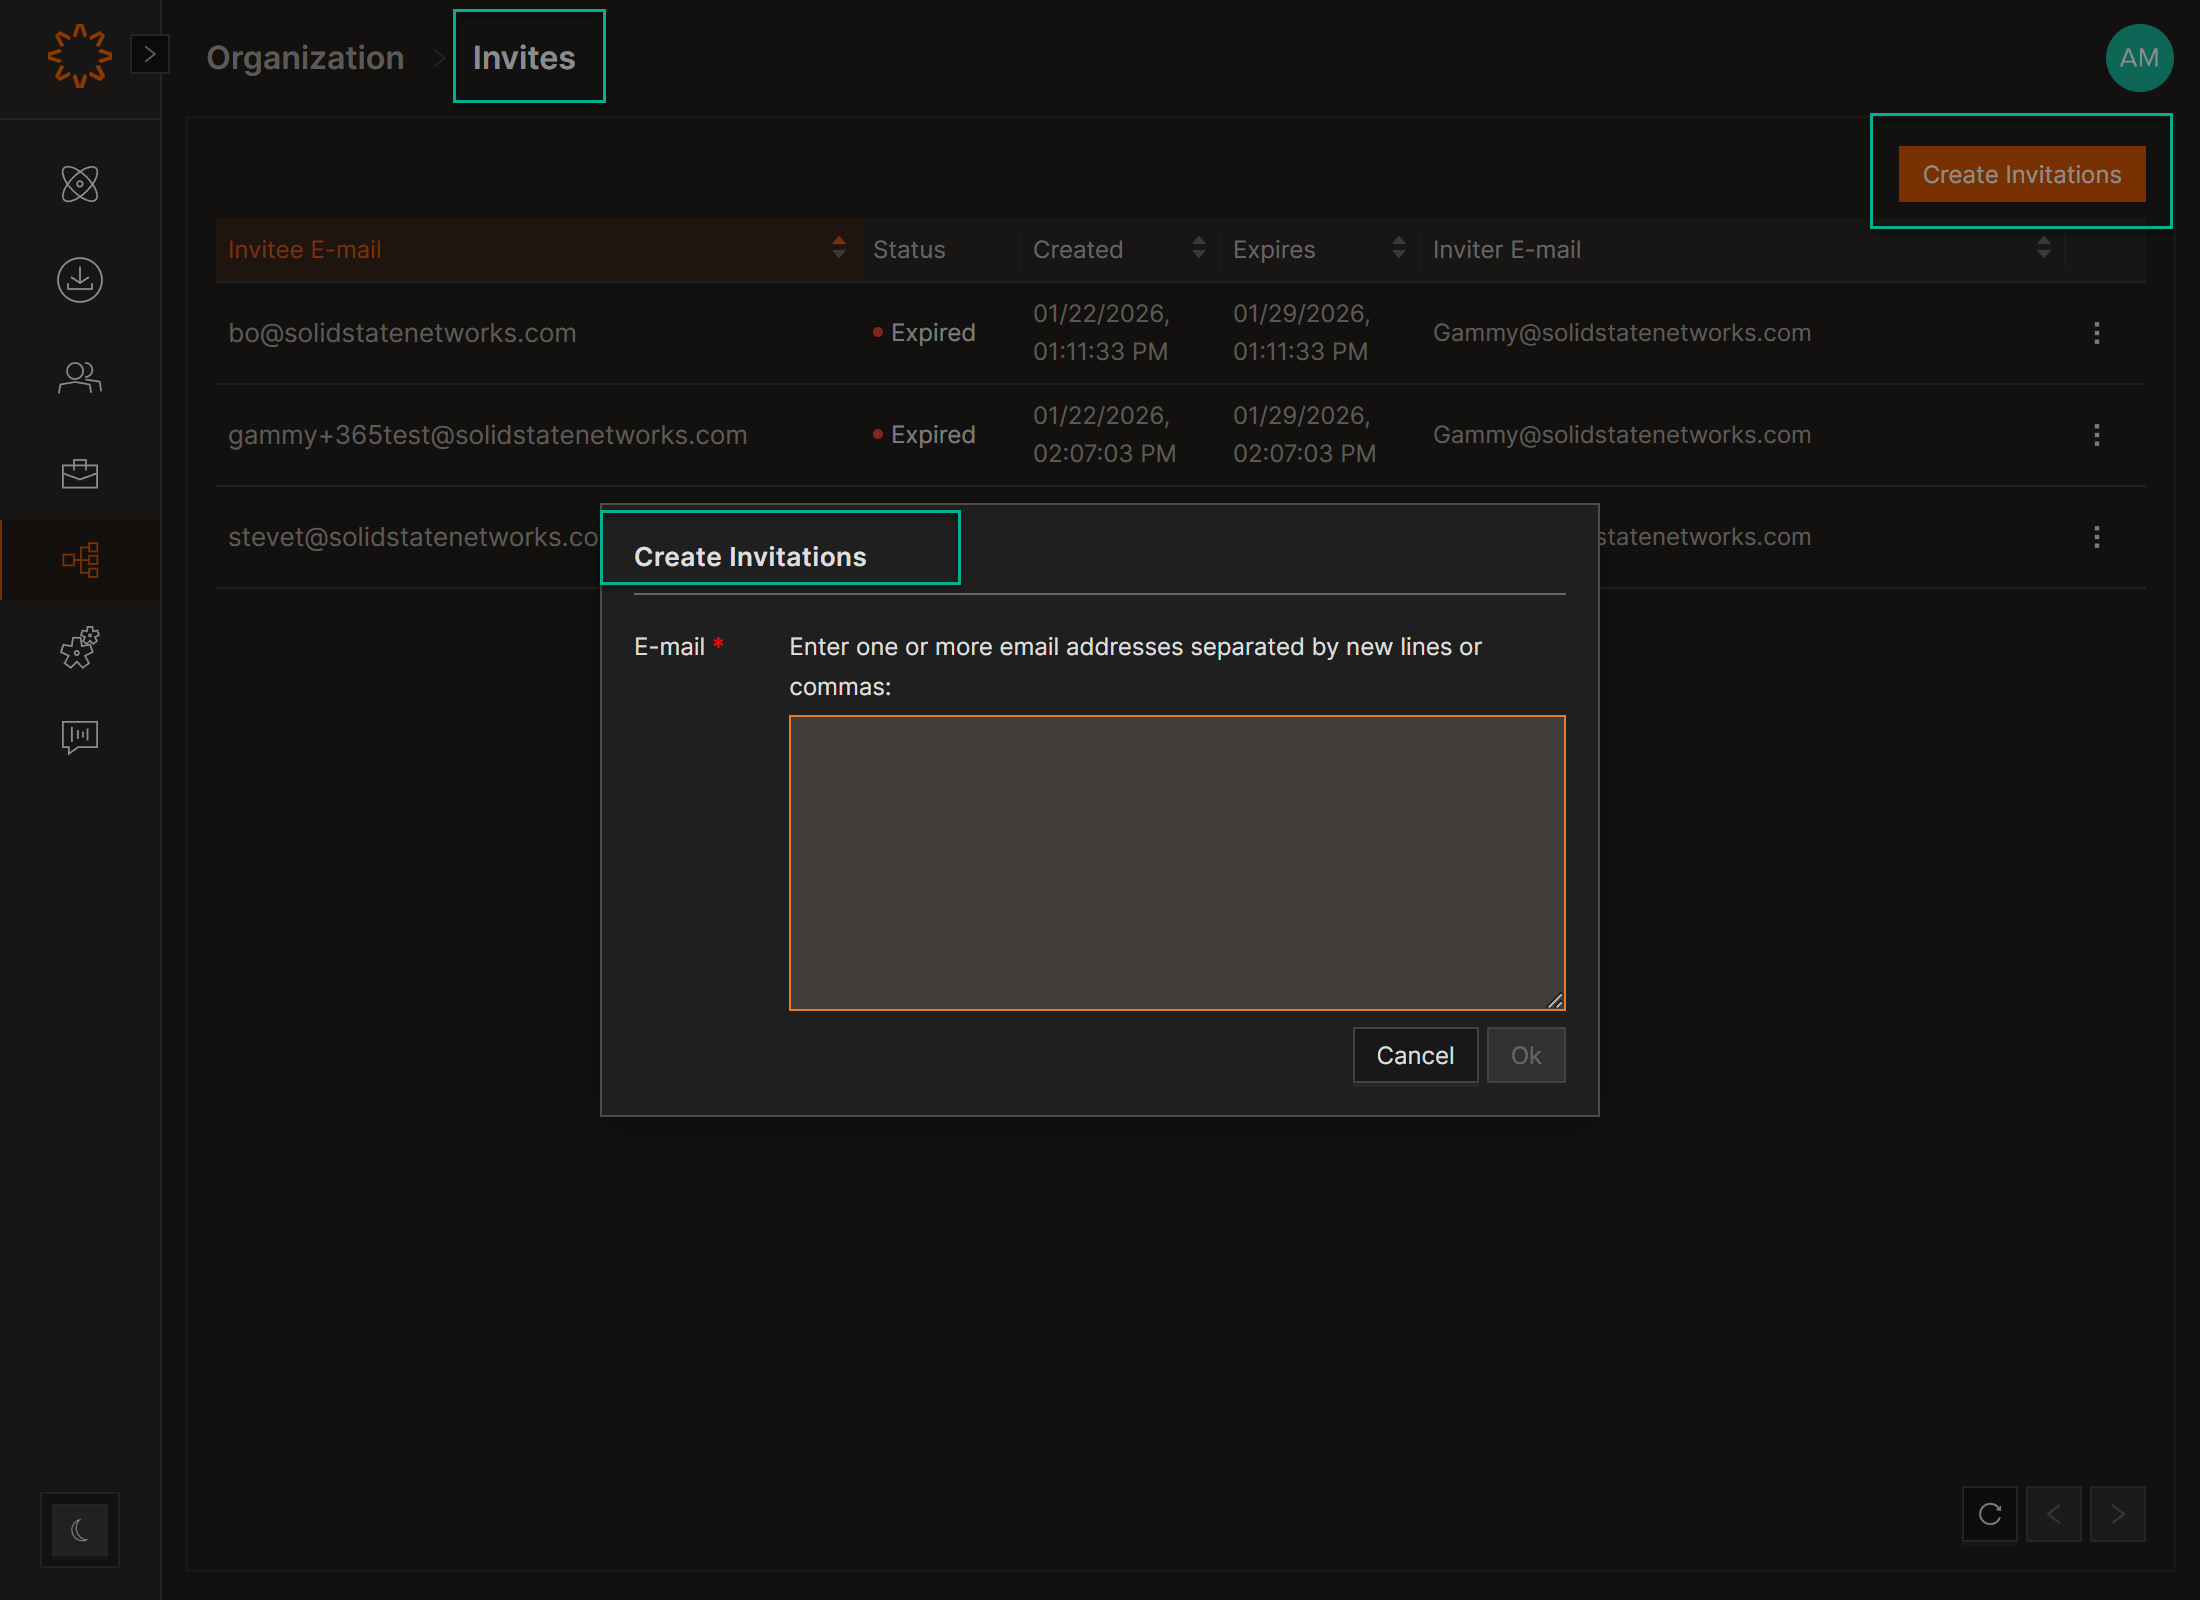The width and height of the screenshot is (2200, 1600).
Task: Click the starburst logo icon
Action: [x=79, y=56]
